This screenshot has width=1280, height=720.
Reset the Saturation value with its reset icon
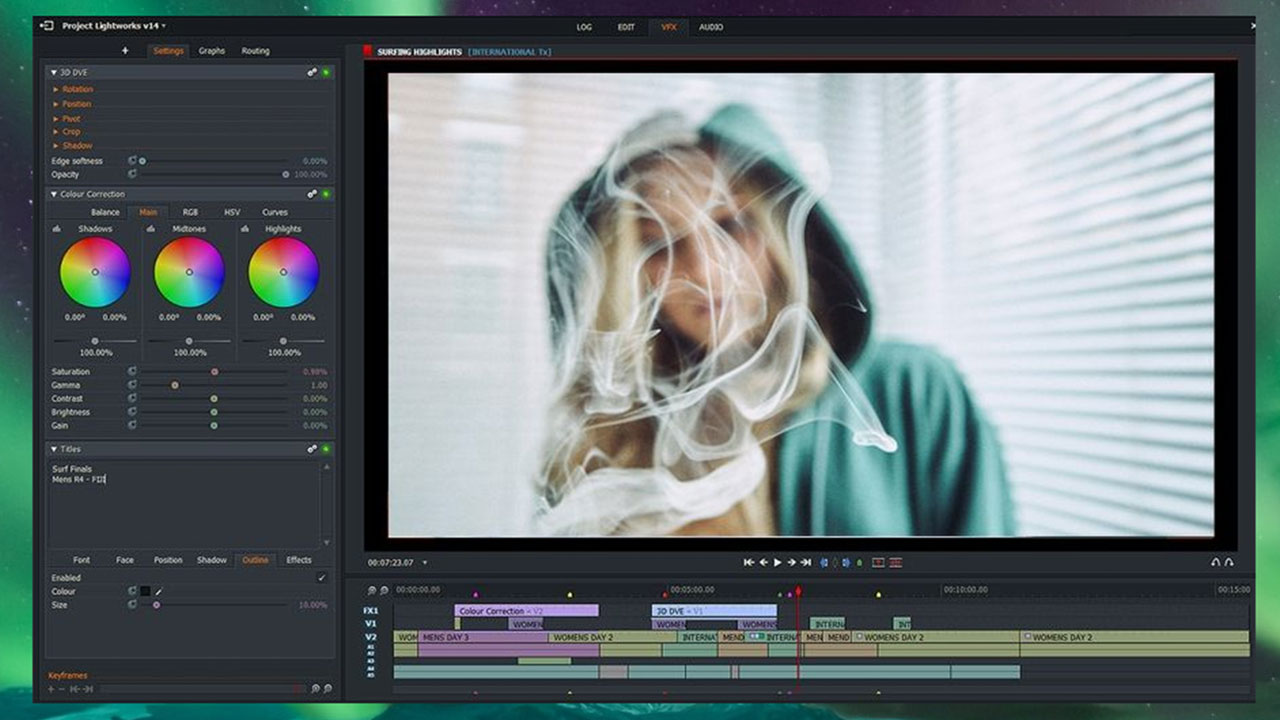pyautogui.click(x=134, y=371)
